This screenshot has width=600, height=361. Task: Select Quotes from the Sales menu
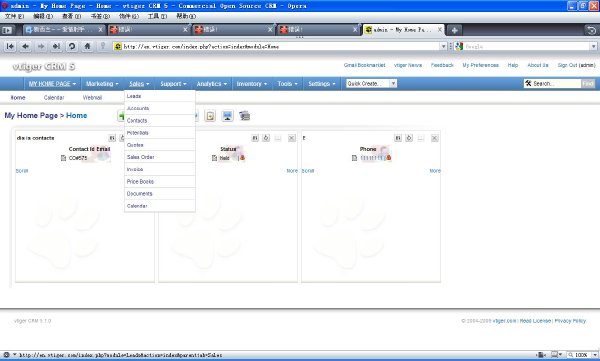click(160, 145)
